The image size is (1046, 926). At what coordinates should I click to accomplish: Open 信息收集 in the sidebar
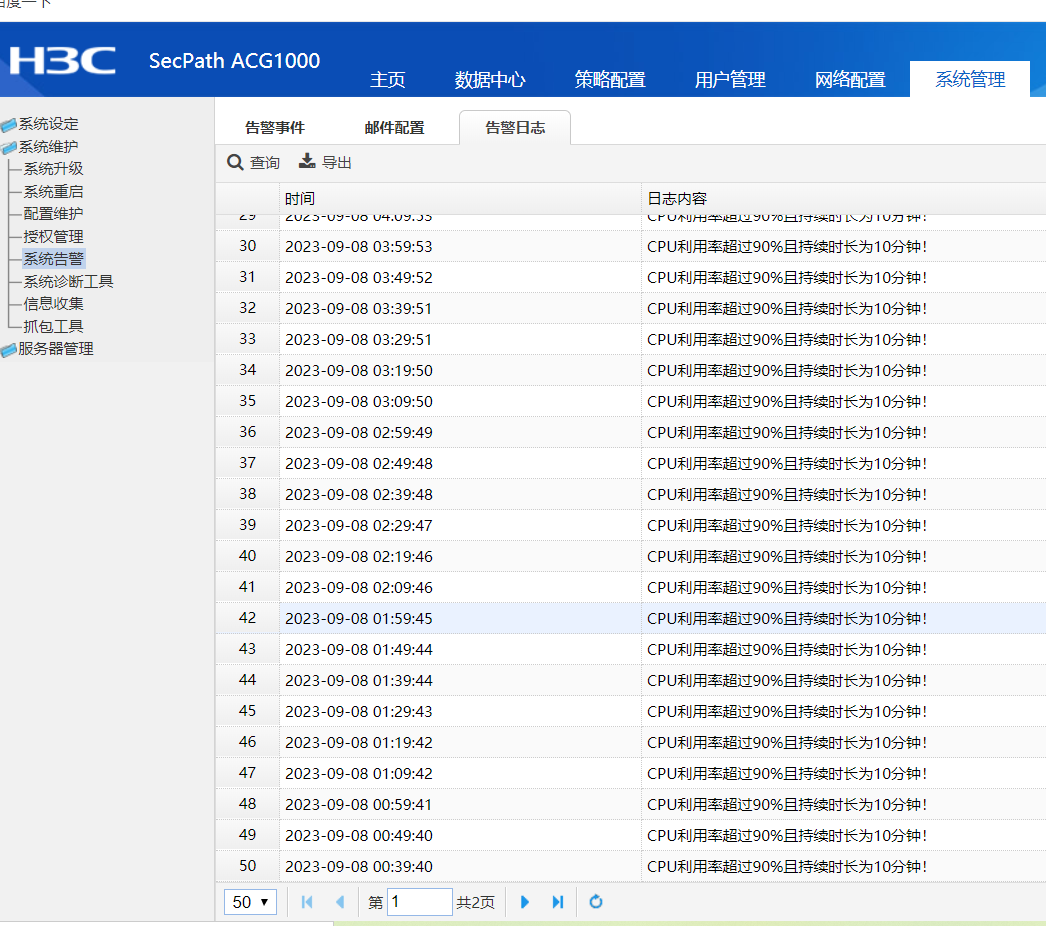click(53, 304)
